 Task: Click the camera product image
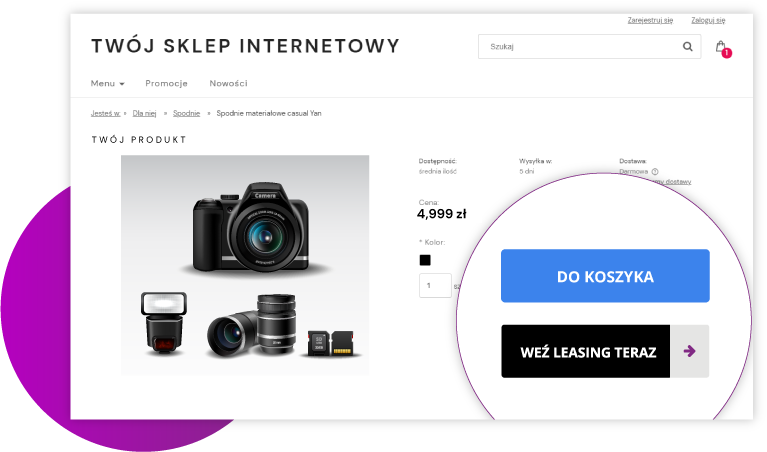[x=245, y=265]
